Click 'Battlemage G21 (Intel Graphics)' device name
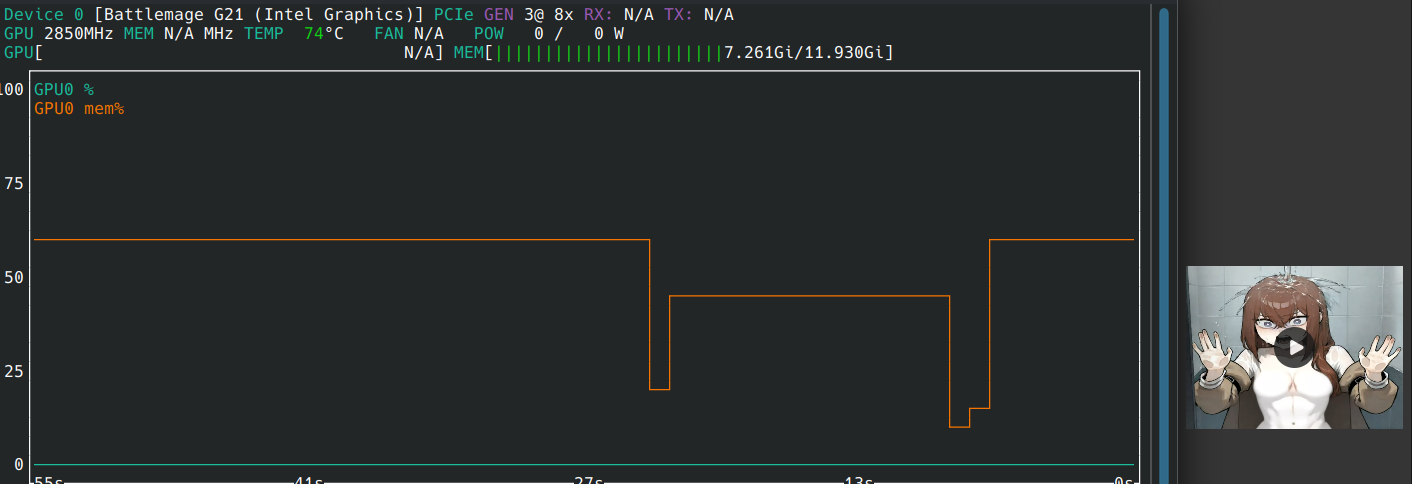 click(x=259, y=14)
